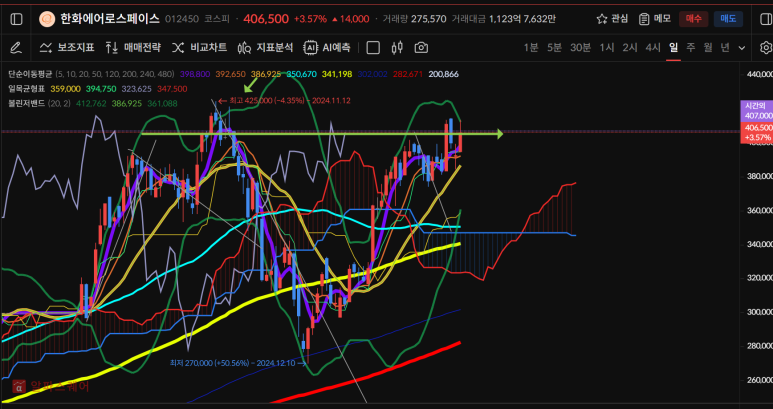
Task: Add stock to 관심 watchlist star
Action: (x=612, y=19)
